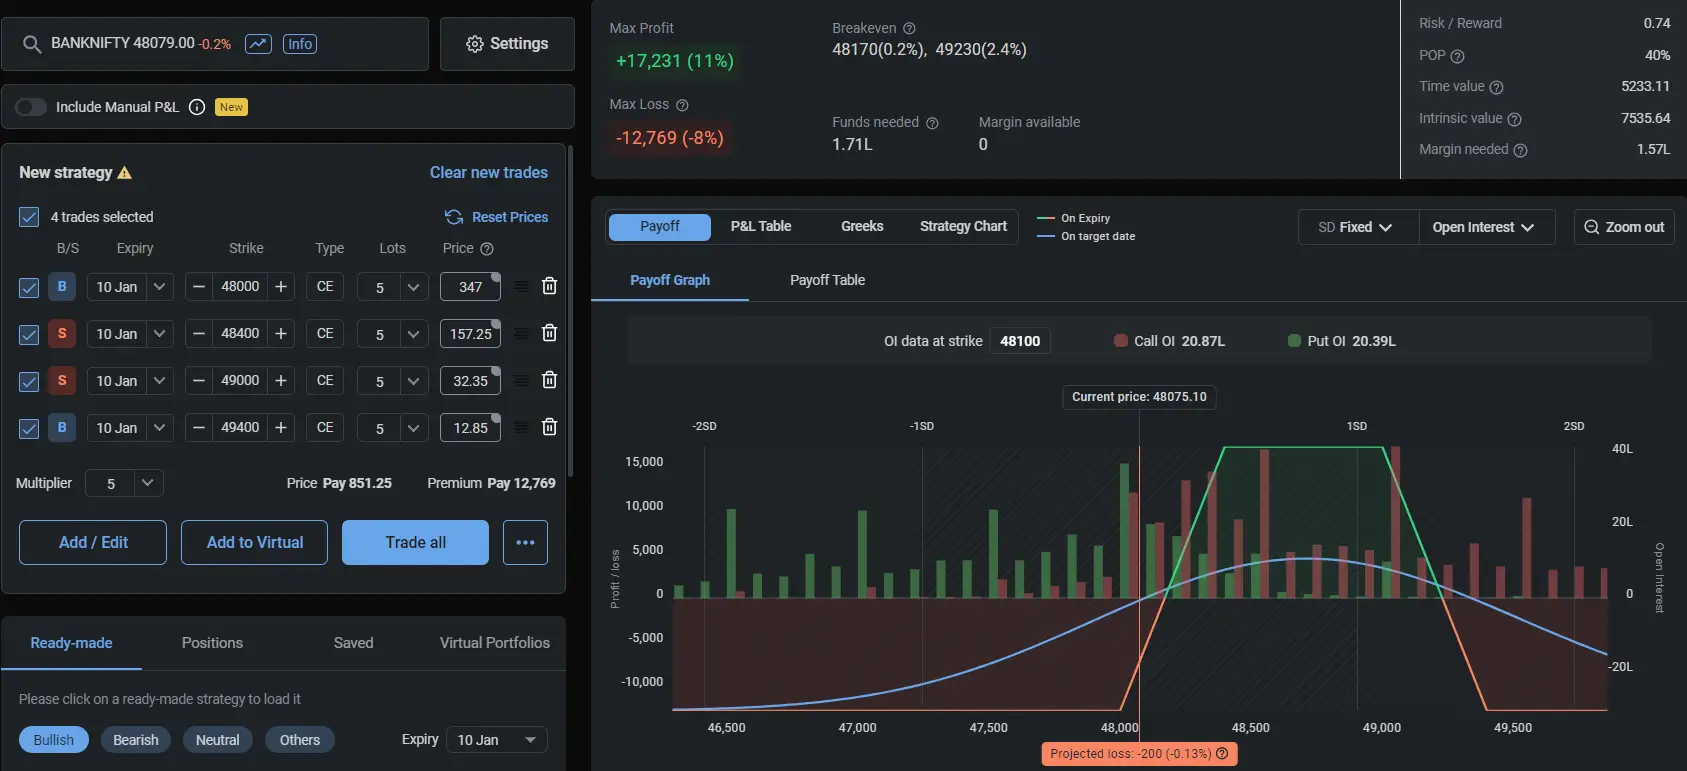Click price field showing 32.35
Image resolution: width=1687 pixels, height=771 pixels.
coord(470,381)
